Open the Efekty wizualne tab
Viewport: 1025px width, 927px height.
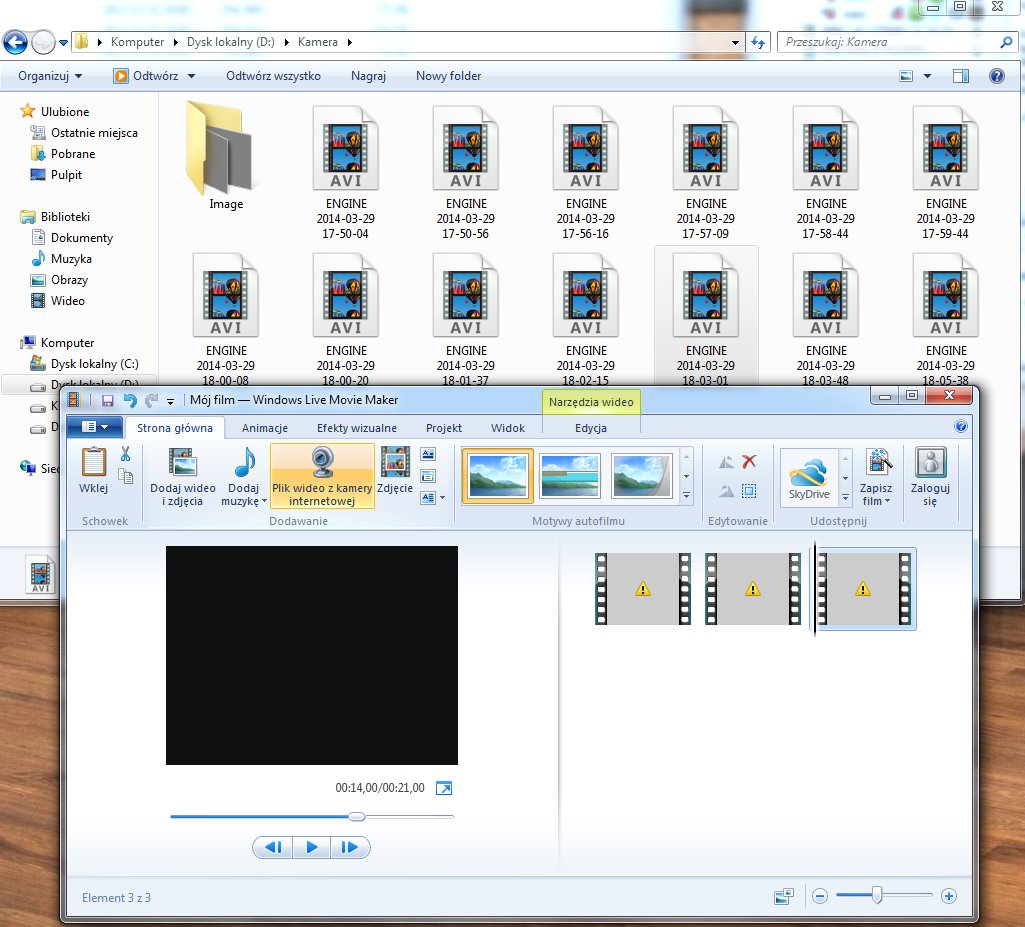356,428
